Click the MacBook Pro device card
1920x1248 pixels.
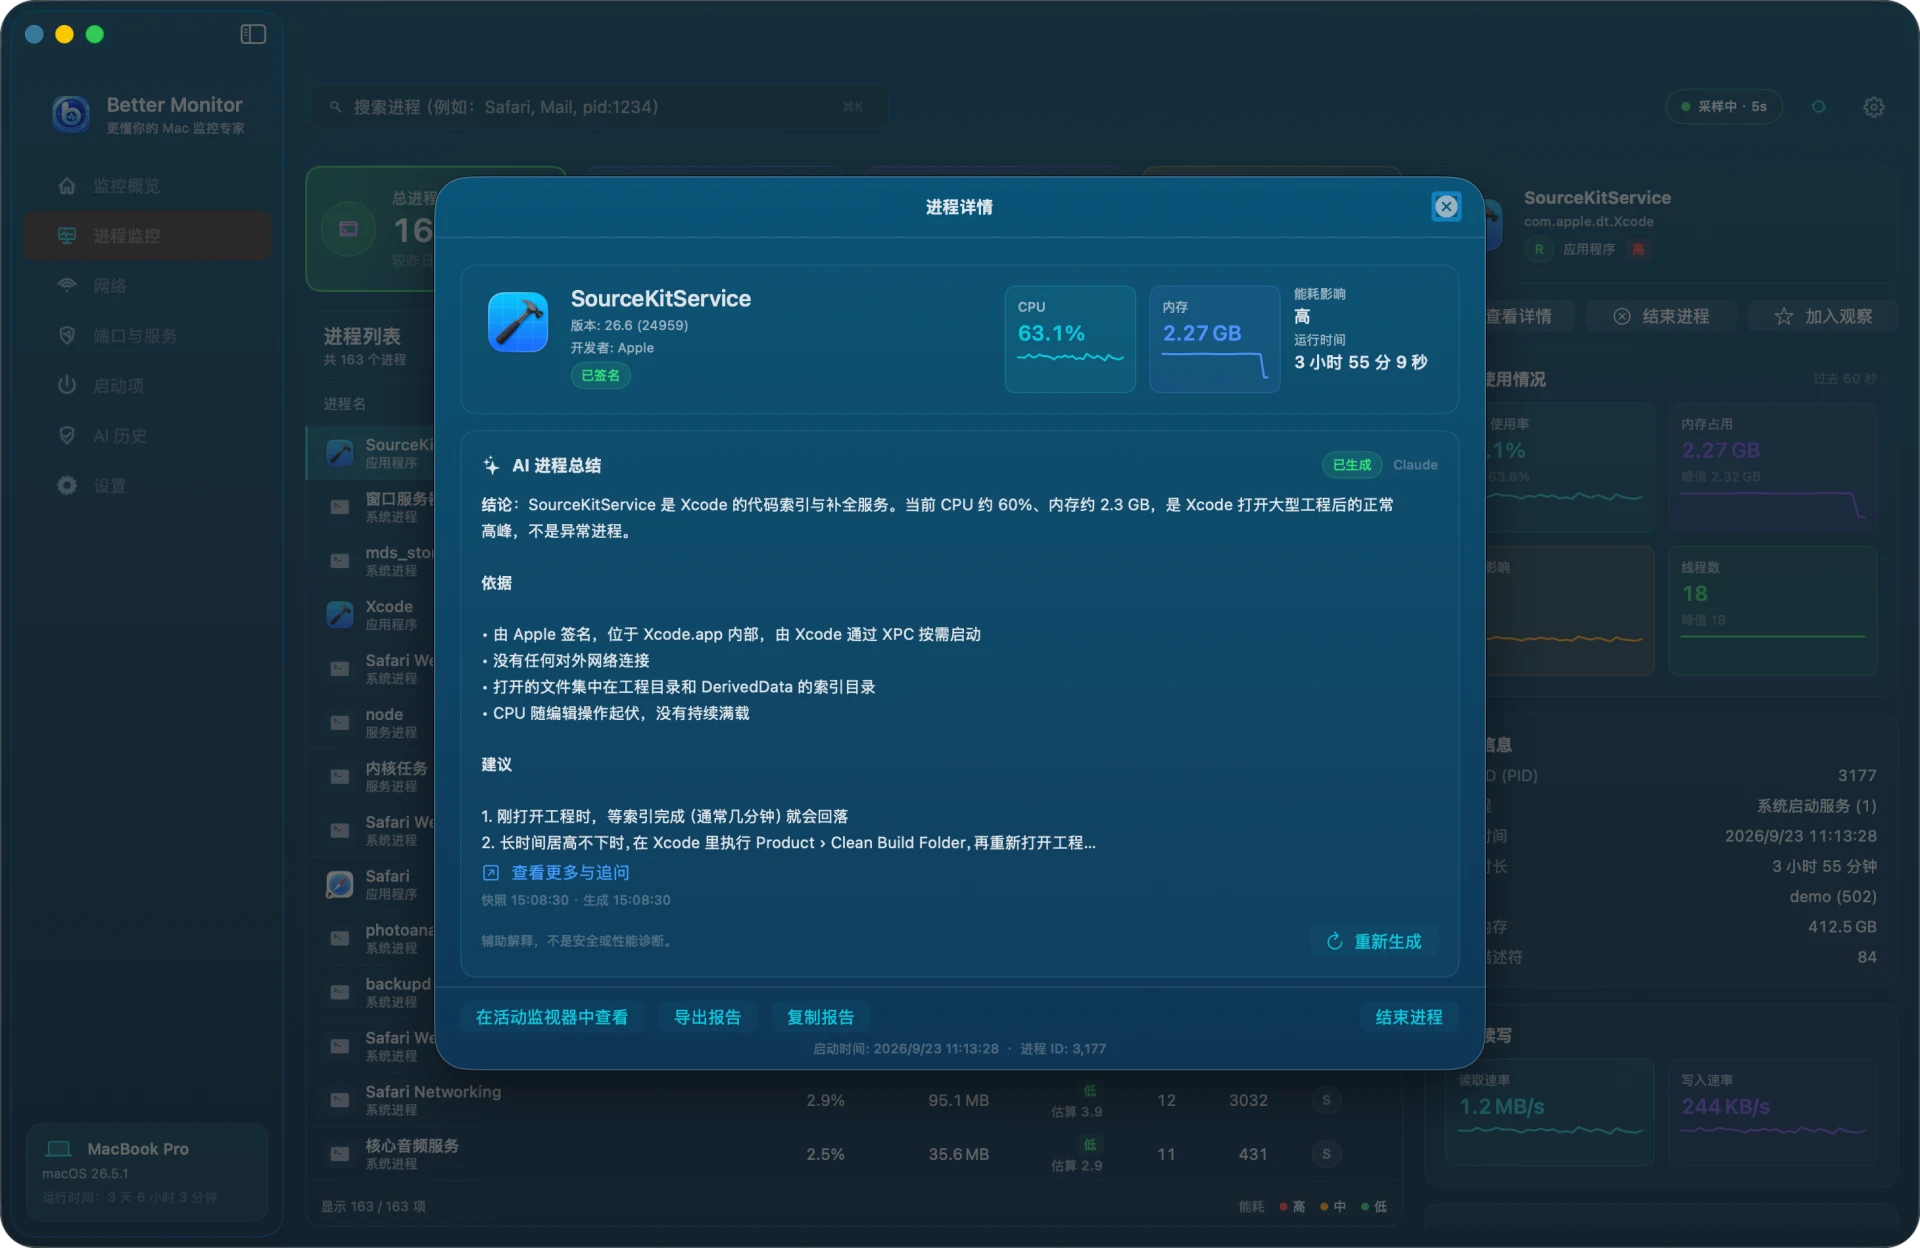[x=147, y=1171]
